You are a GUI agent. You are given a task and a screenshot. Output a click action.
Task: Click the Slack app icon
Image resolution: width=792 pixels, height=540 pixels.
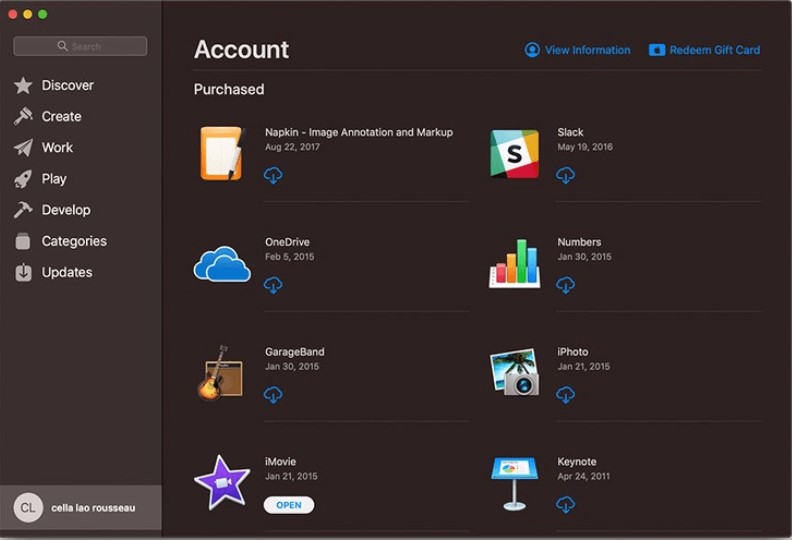click(x=514, y=154)
